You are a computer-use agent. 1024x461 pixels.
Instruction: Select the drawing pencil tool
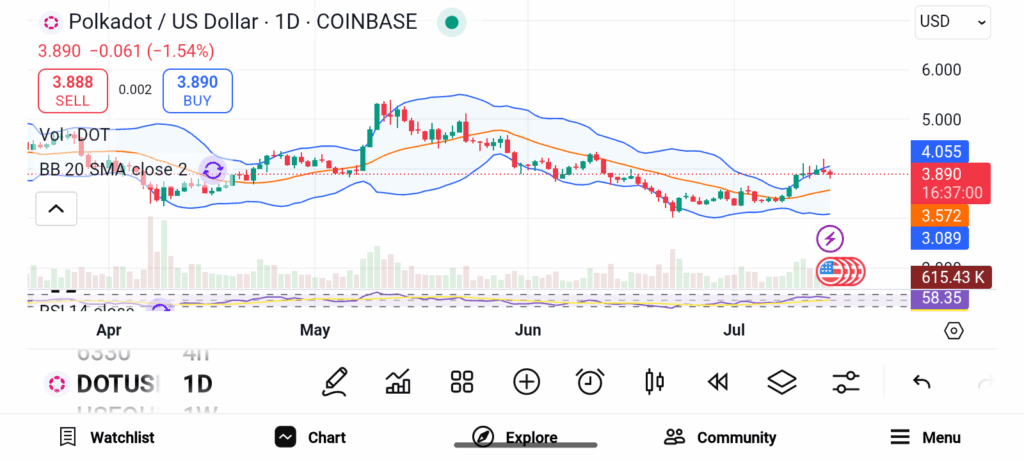pos(334,382)
